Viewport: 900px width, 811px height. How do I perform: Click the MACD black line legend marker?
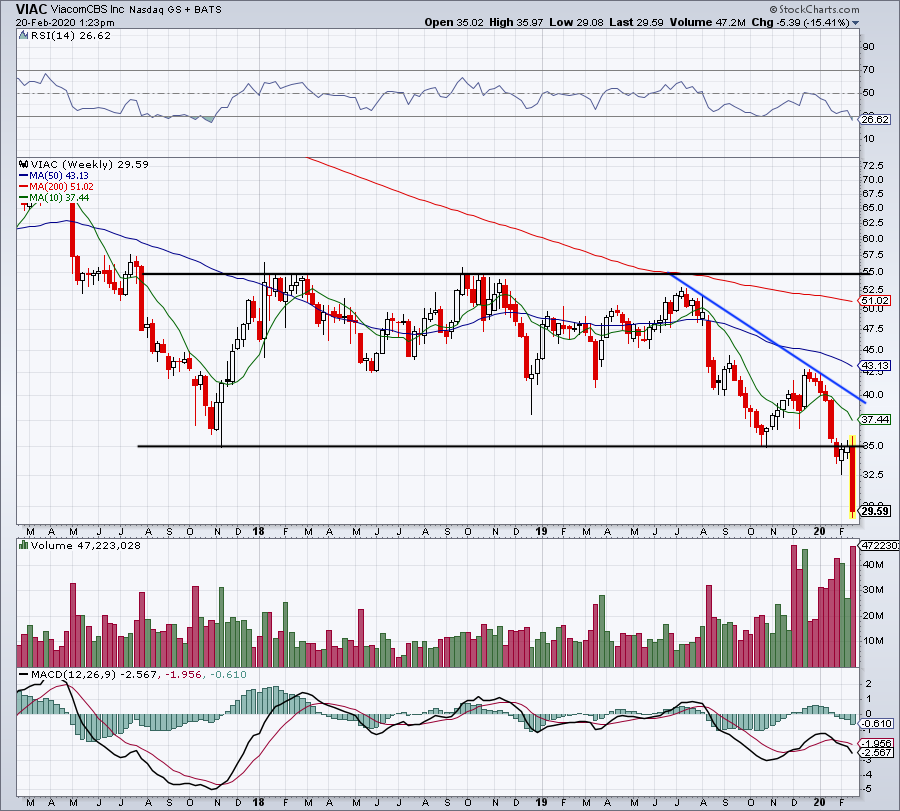[x=24, y=674]
